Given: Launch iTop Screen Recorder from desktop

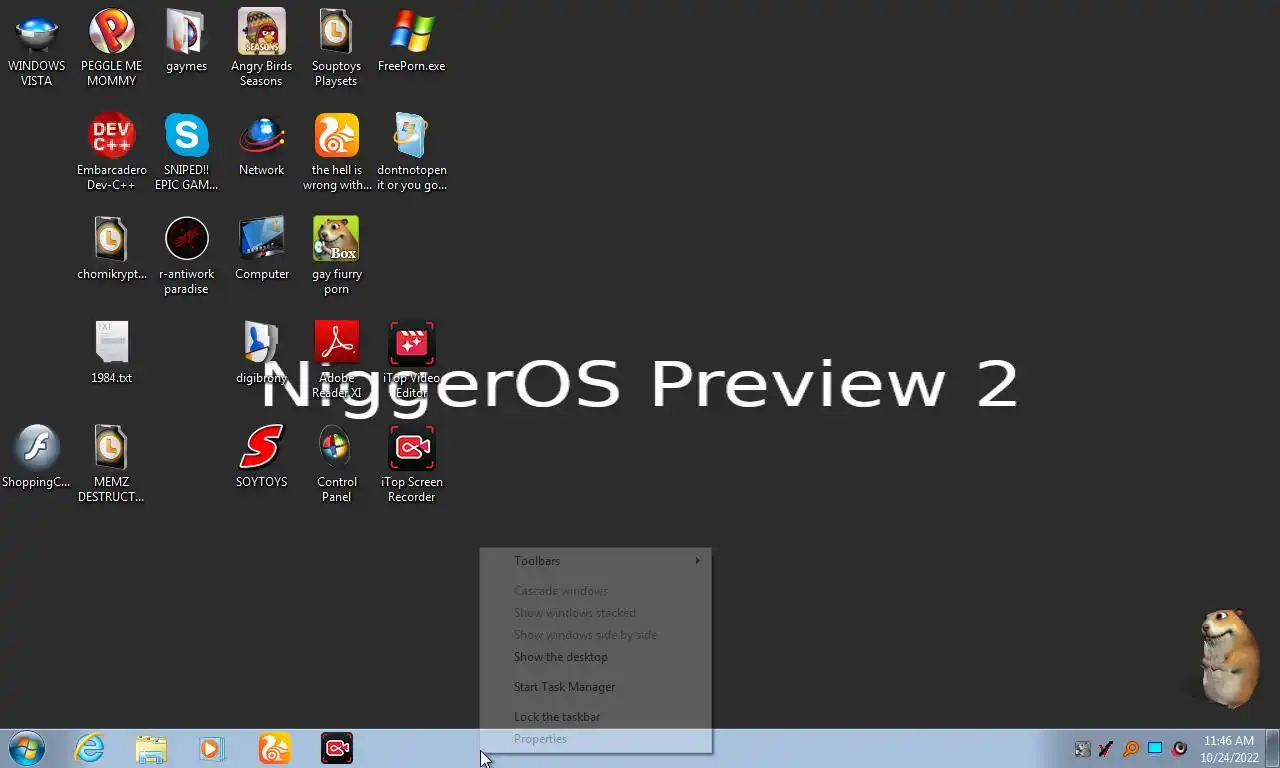Looking at the screenshot, I should click(x=411, y=464).
